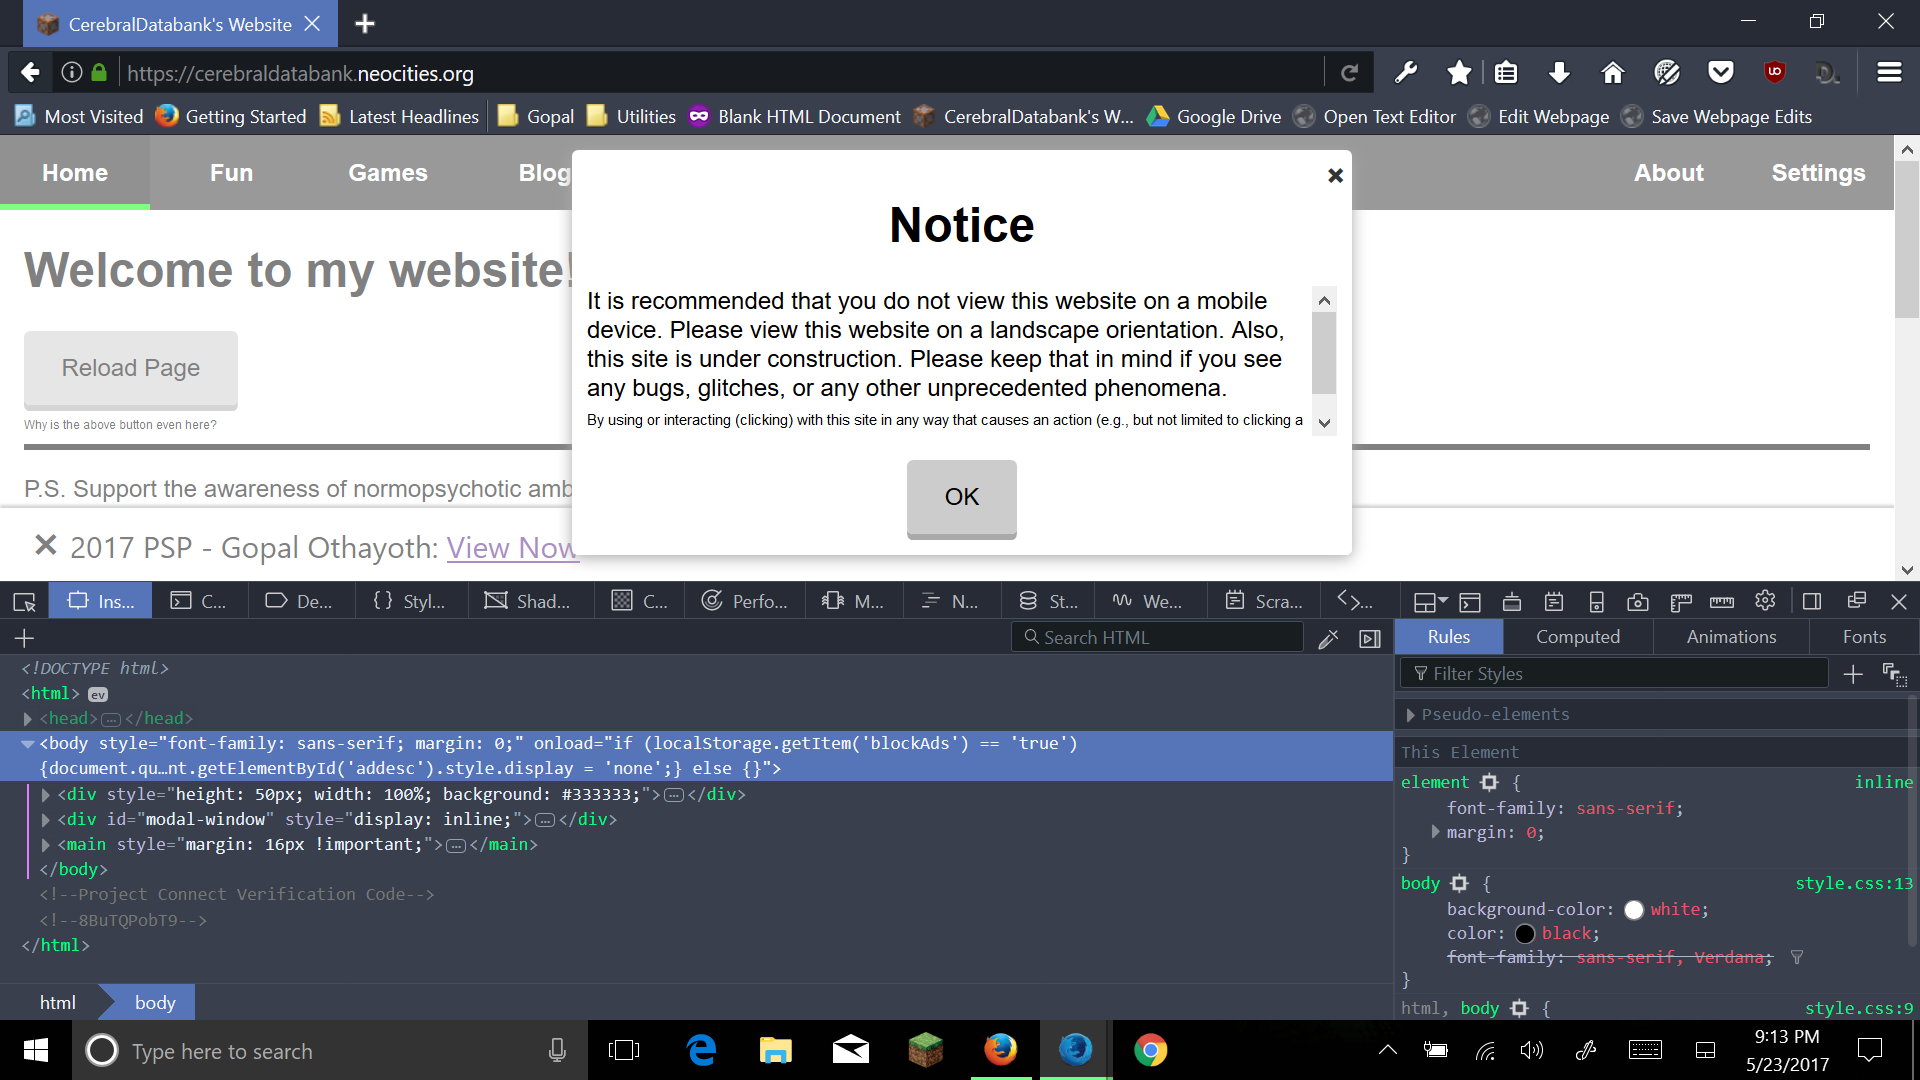1920x1080 pixels.
Task: Toggle the sidebar pane collapse button
Action: pyautogui.click(x=1370, y=638)
